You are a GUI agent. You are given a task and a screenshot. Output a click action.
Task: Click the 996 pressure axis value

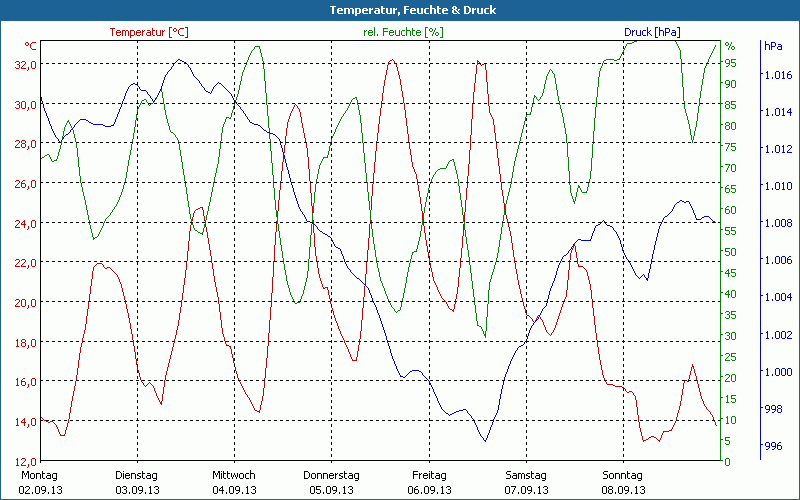coord(773,446)
